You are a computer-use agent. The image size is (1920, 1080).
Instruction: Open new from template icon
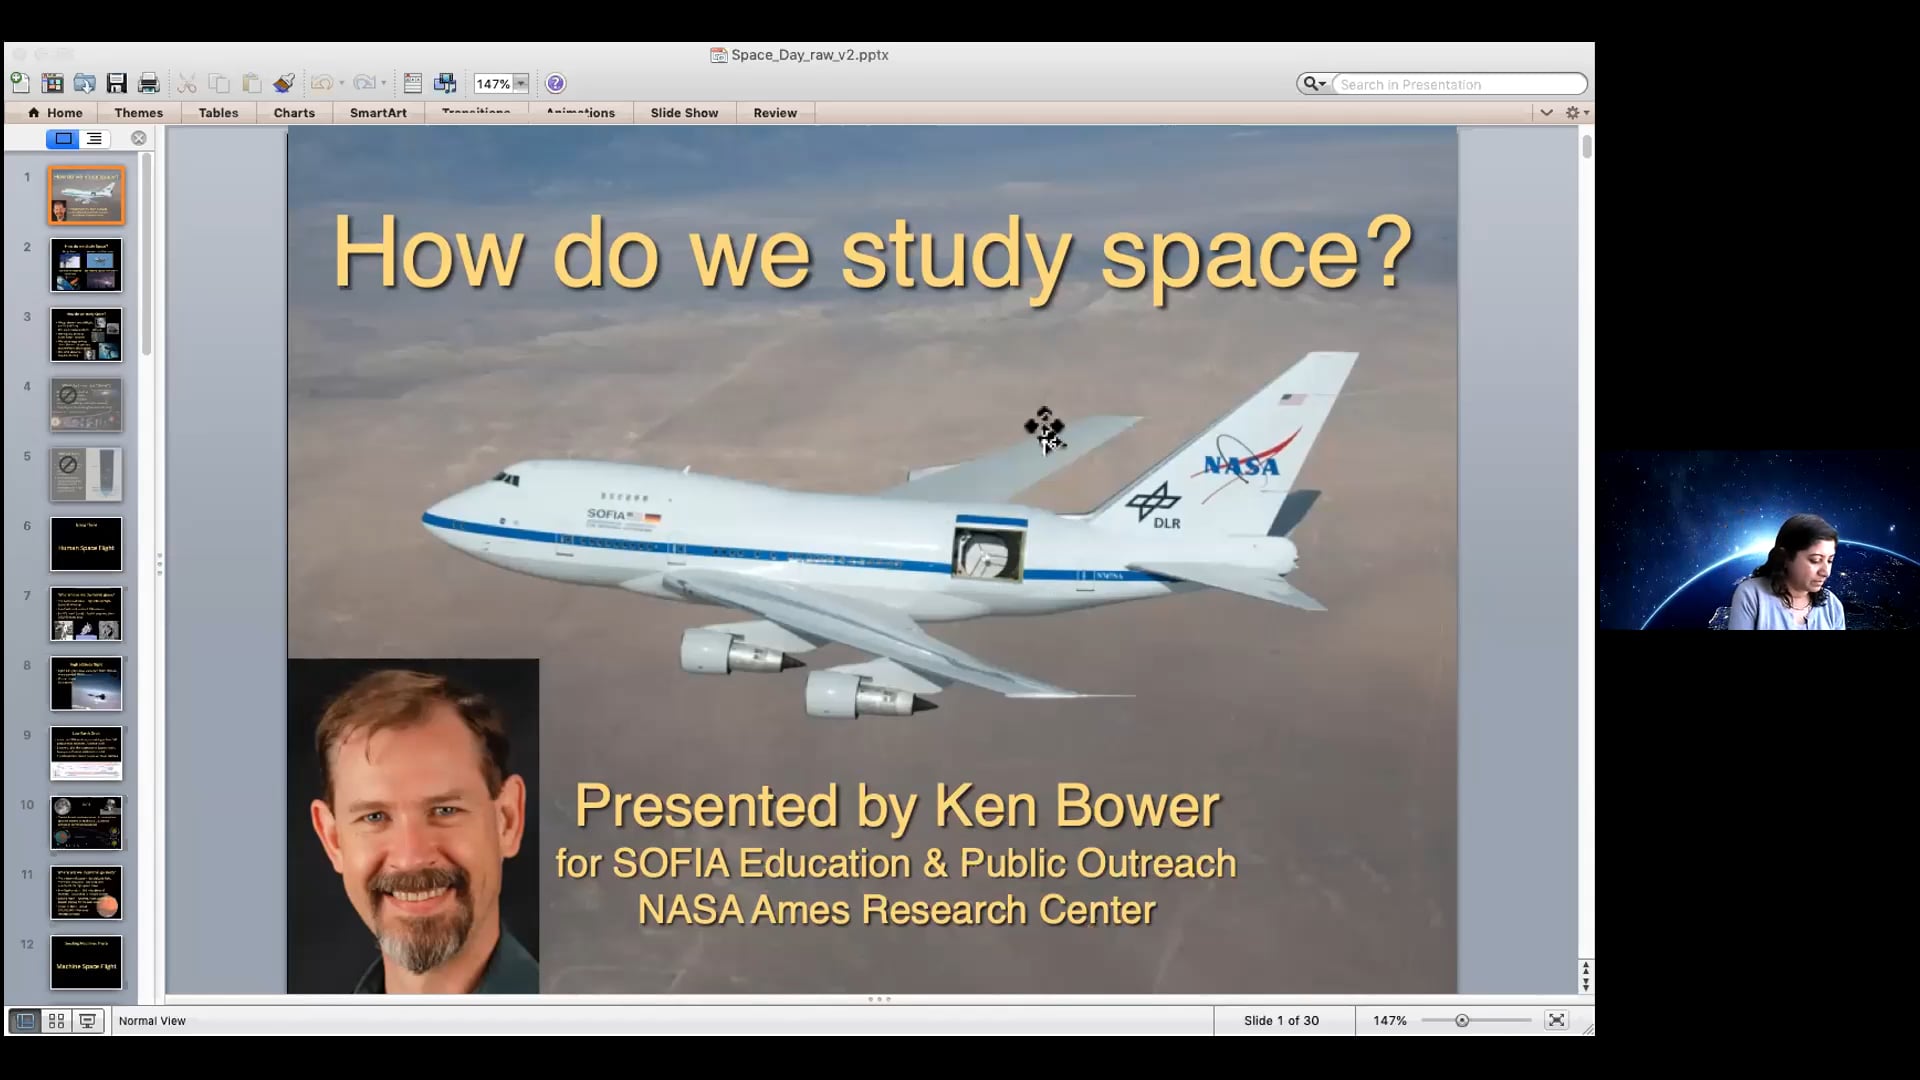click(52, 83)
